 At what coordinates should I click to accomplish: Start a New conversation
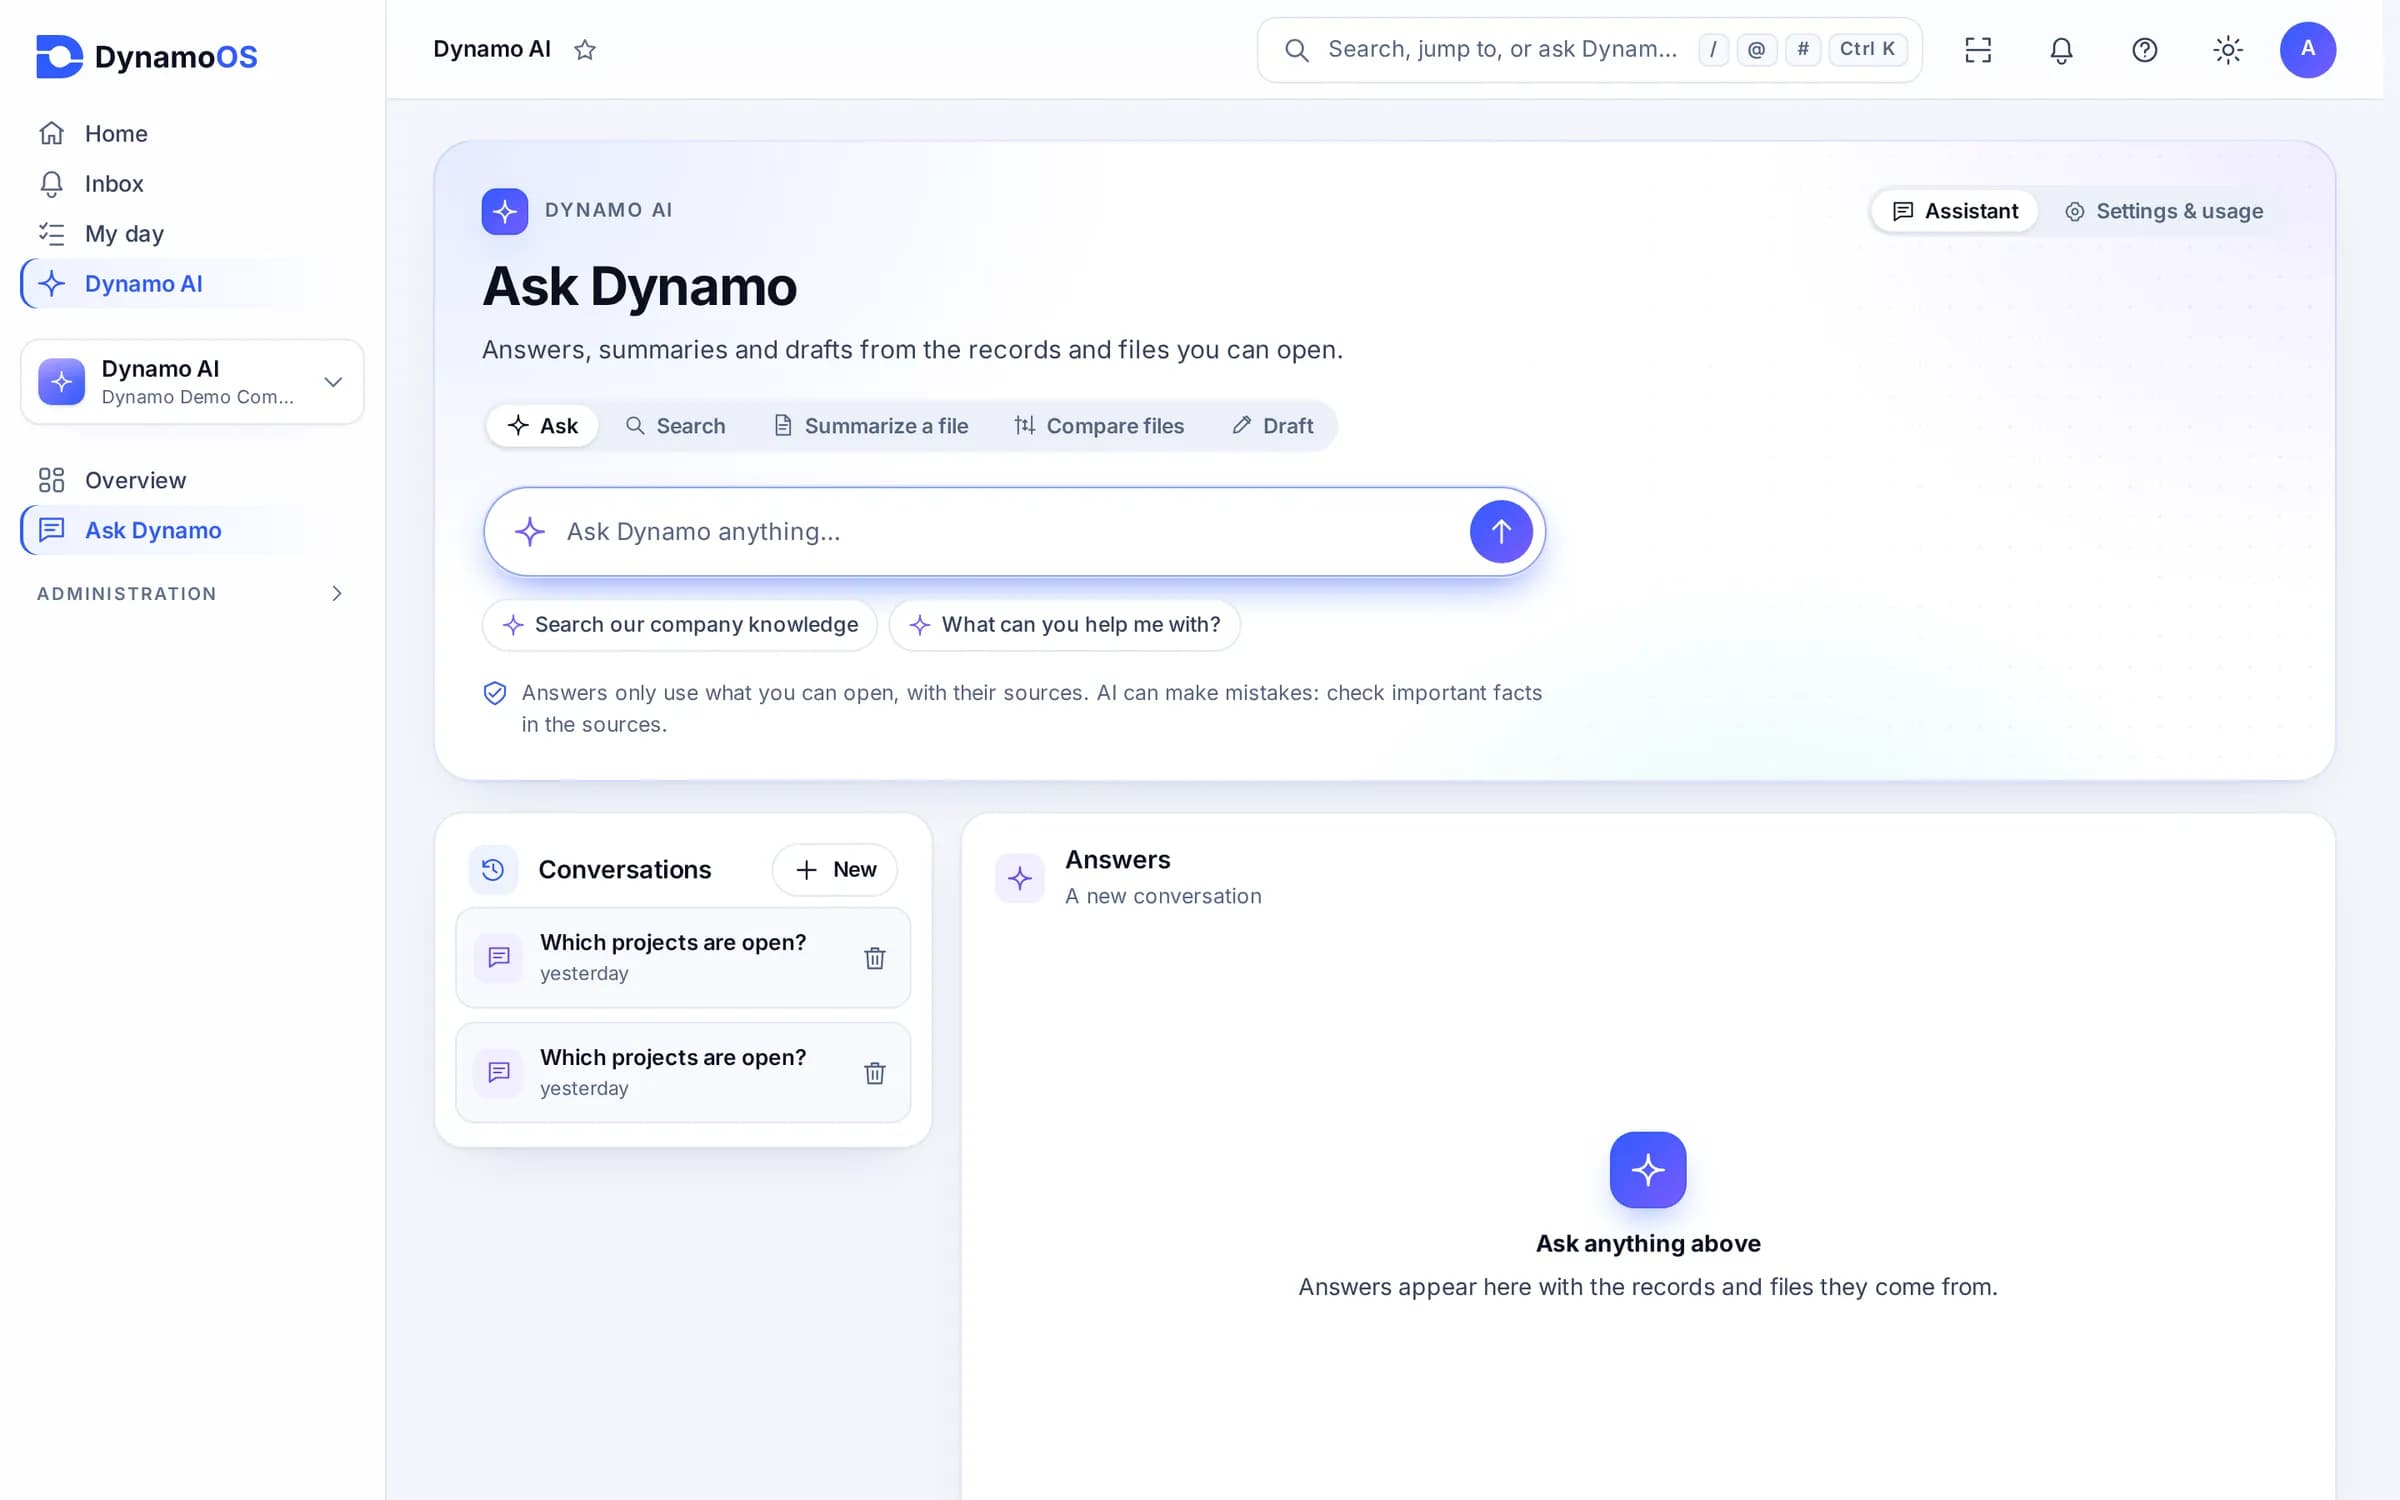835,869
